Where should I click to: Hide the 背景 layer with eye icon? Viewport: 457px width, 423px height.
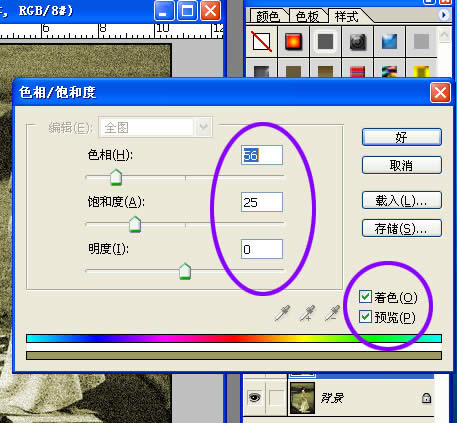pos(254,397)
